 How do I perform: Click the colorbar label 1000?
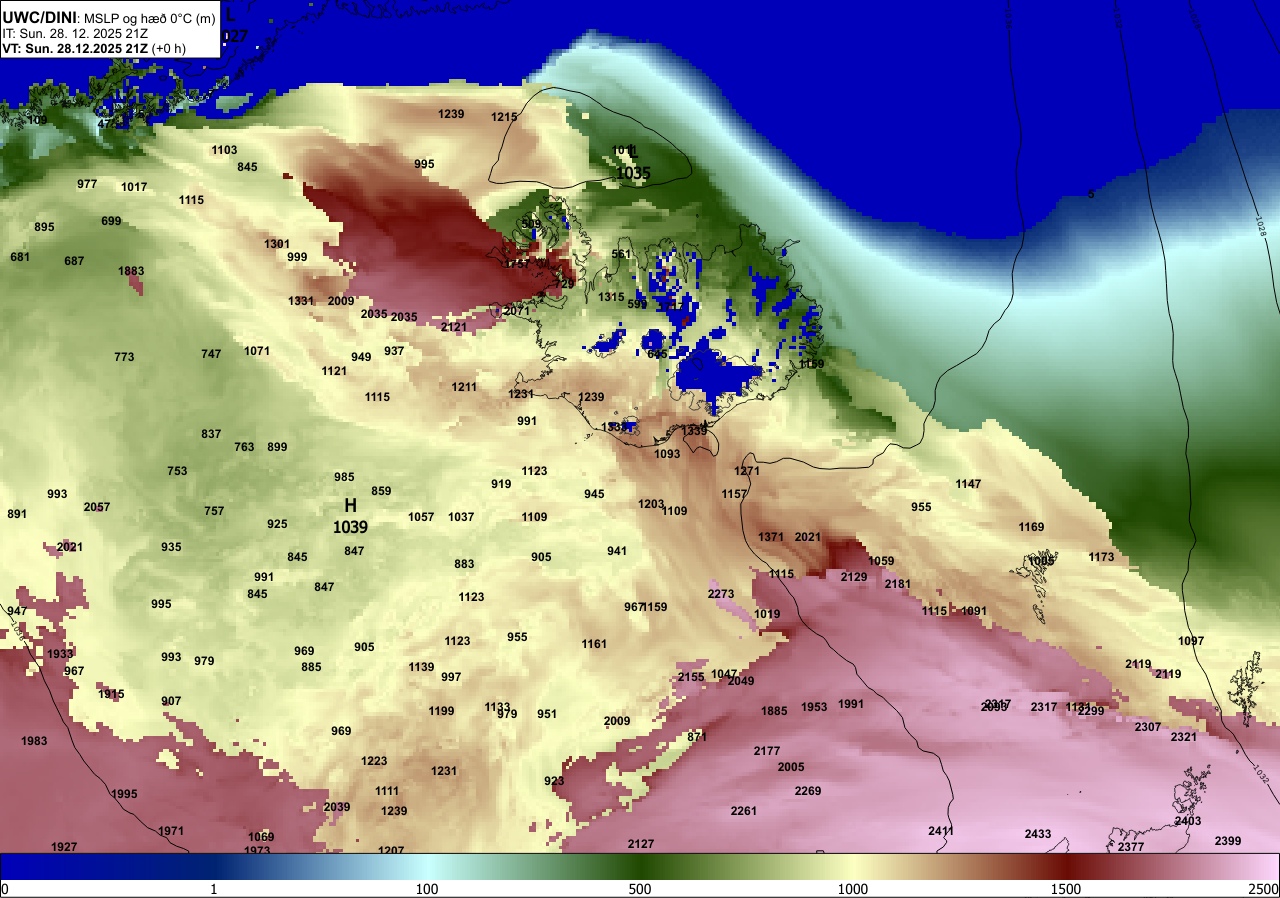click(x=853, y=889)
